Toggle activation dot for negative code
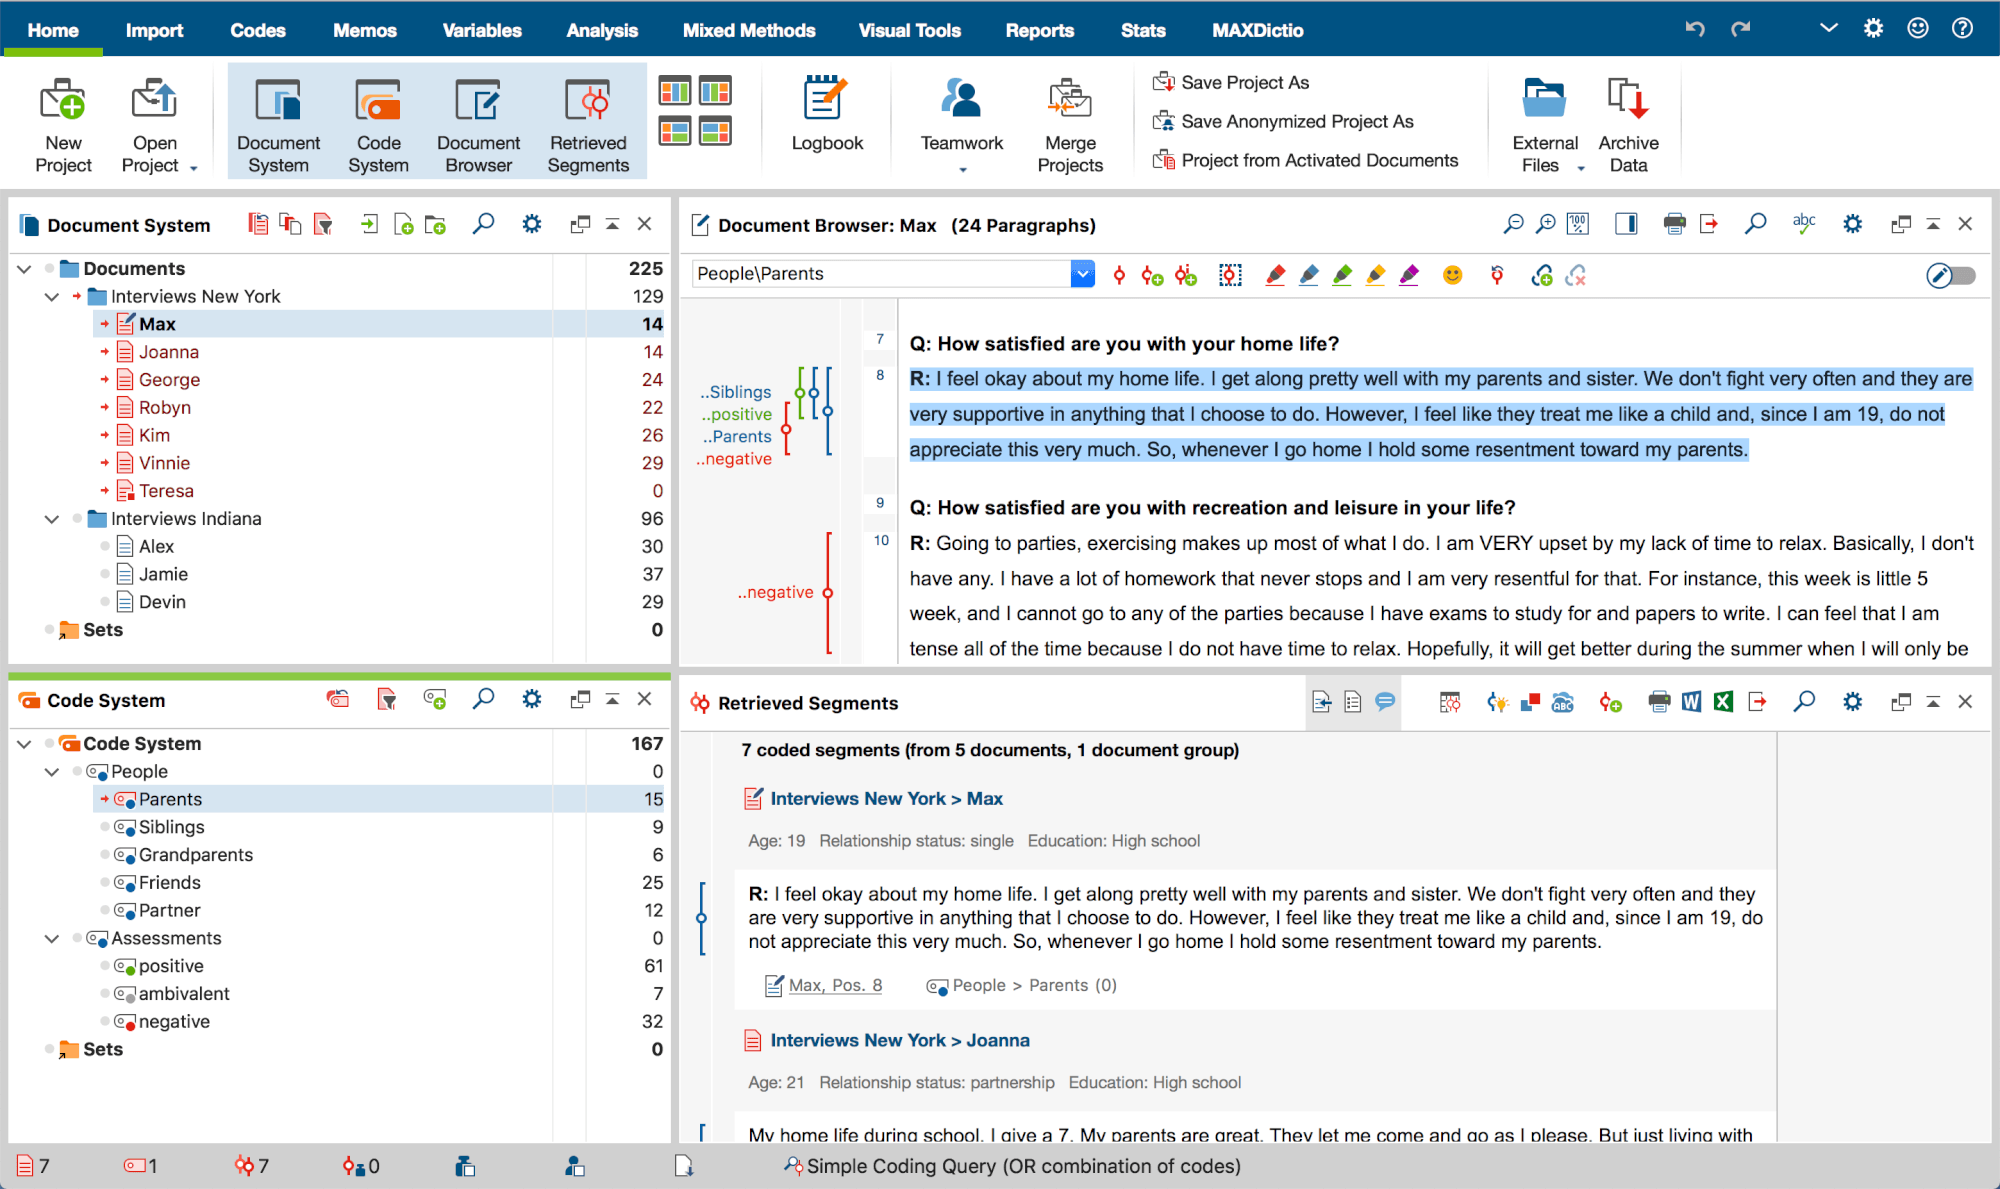The image size is (2000, 1189). [105, 1022]
